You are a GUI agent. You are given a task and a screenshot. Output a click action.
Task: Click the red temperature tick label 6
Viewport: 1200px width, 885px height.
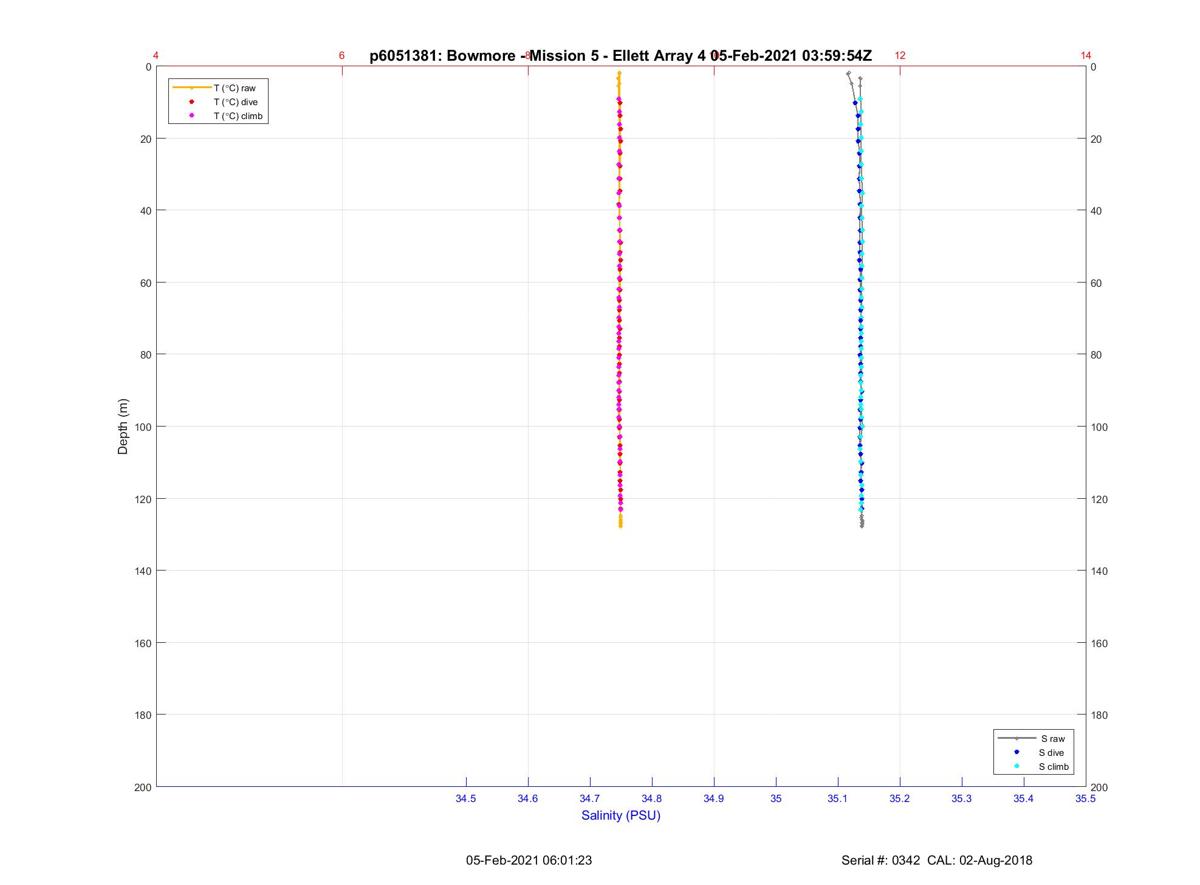point(342,56)
